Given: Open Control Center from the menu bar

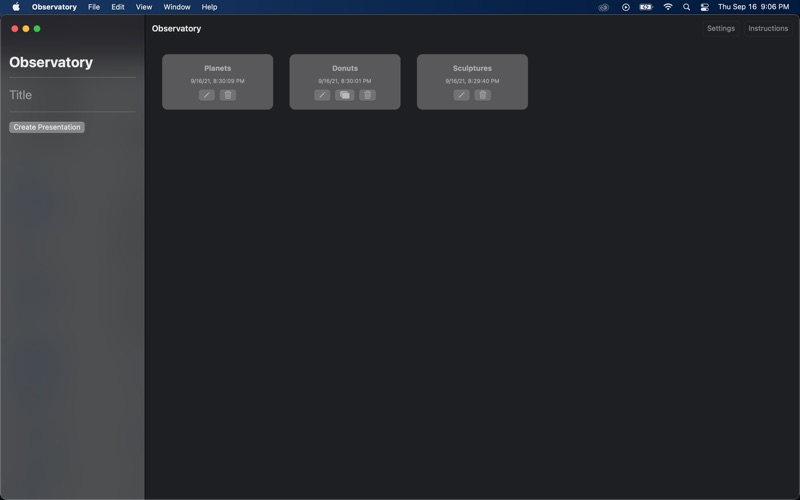Looking at the screenshot, I should 705,7.
